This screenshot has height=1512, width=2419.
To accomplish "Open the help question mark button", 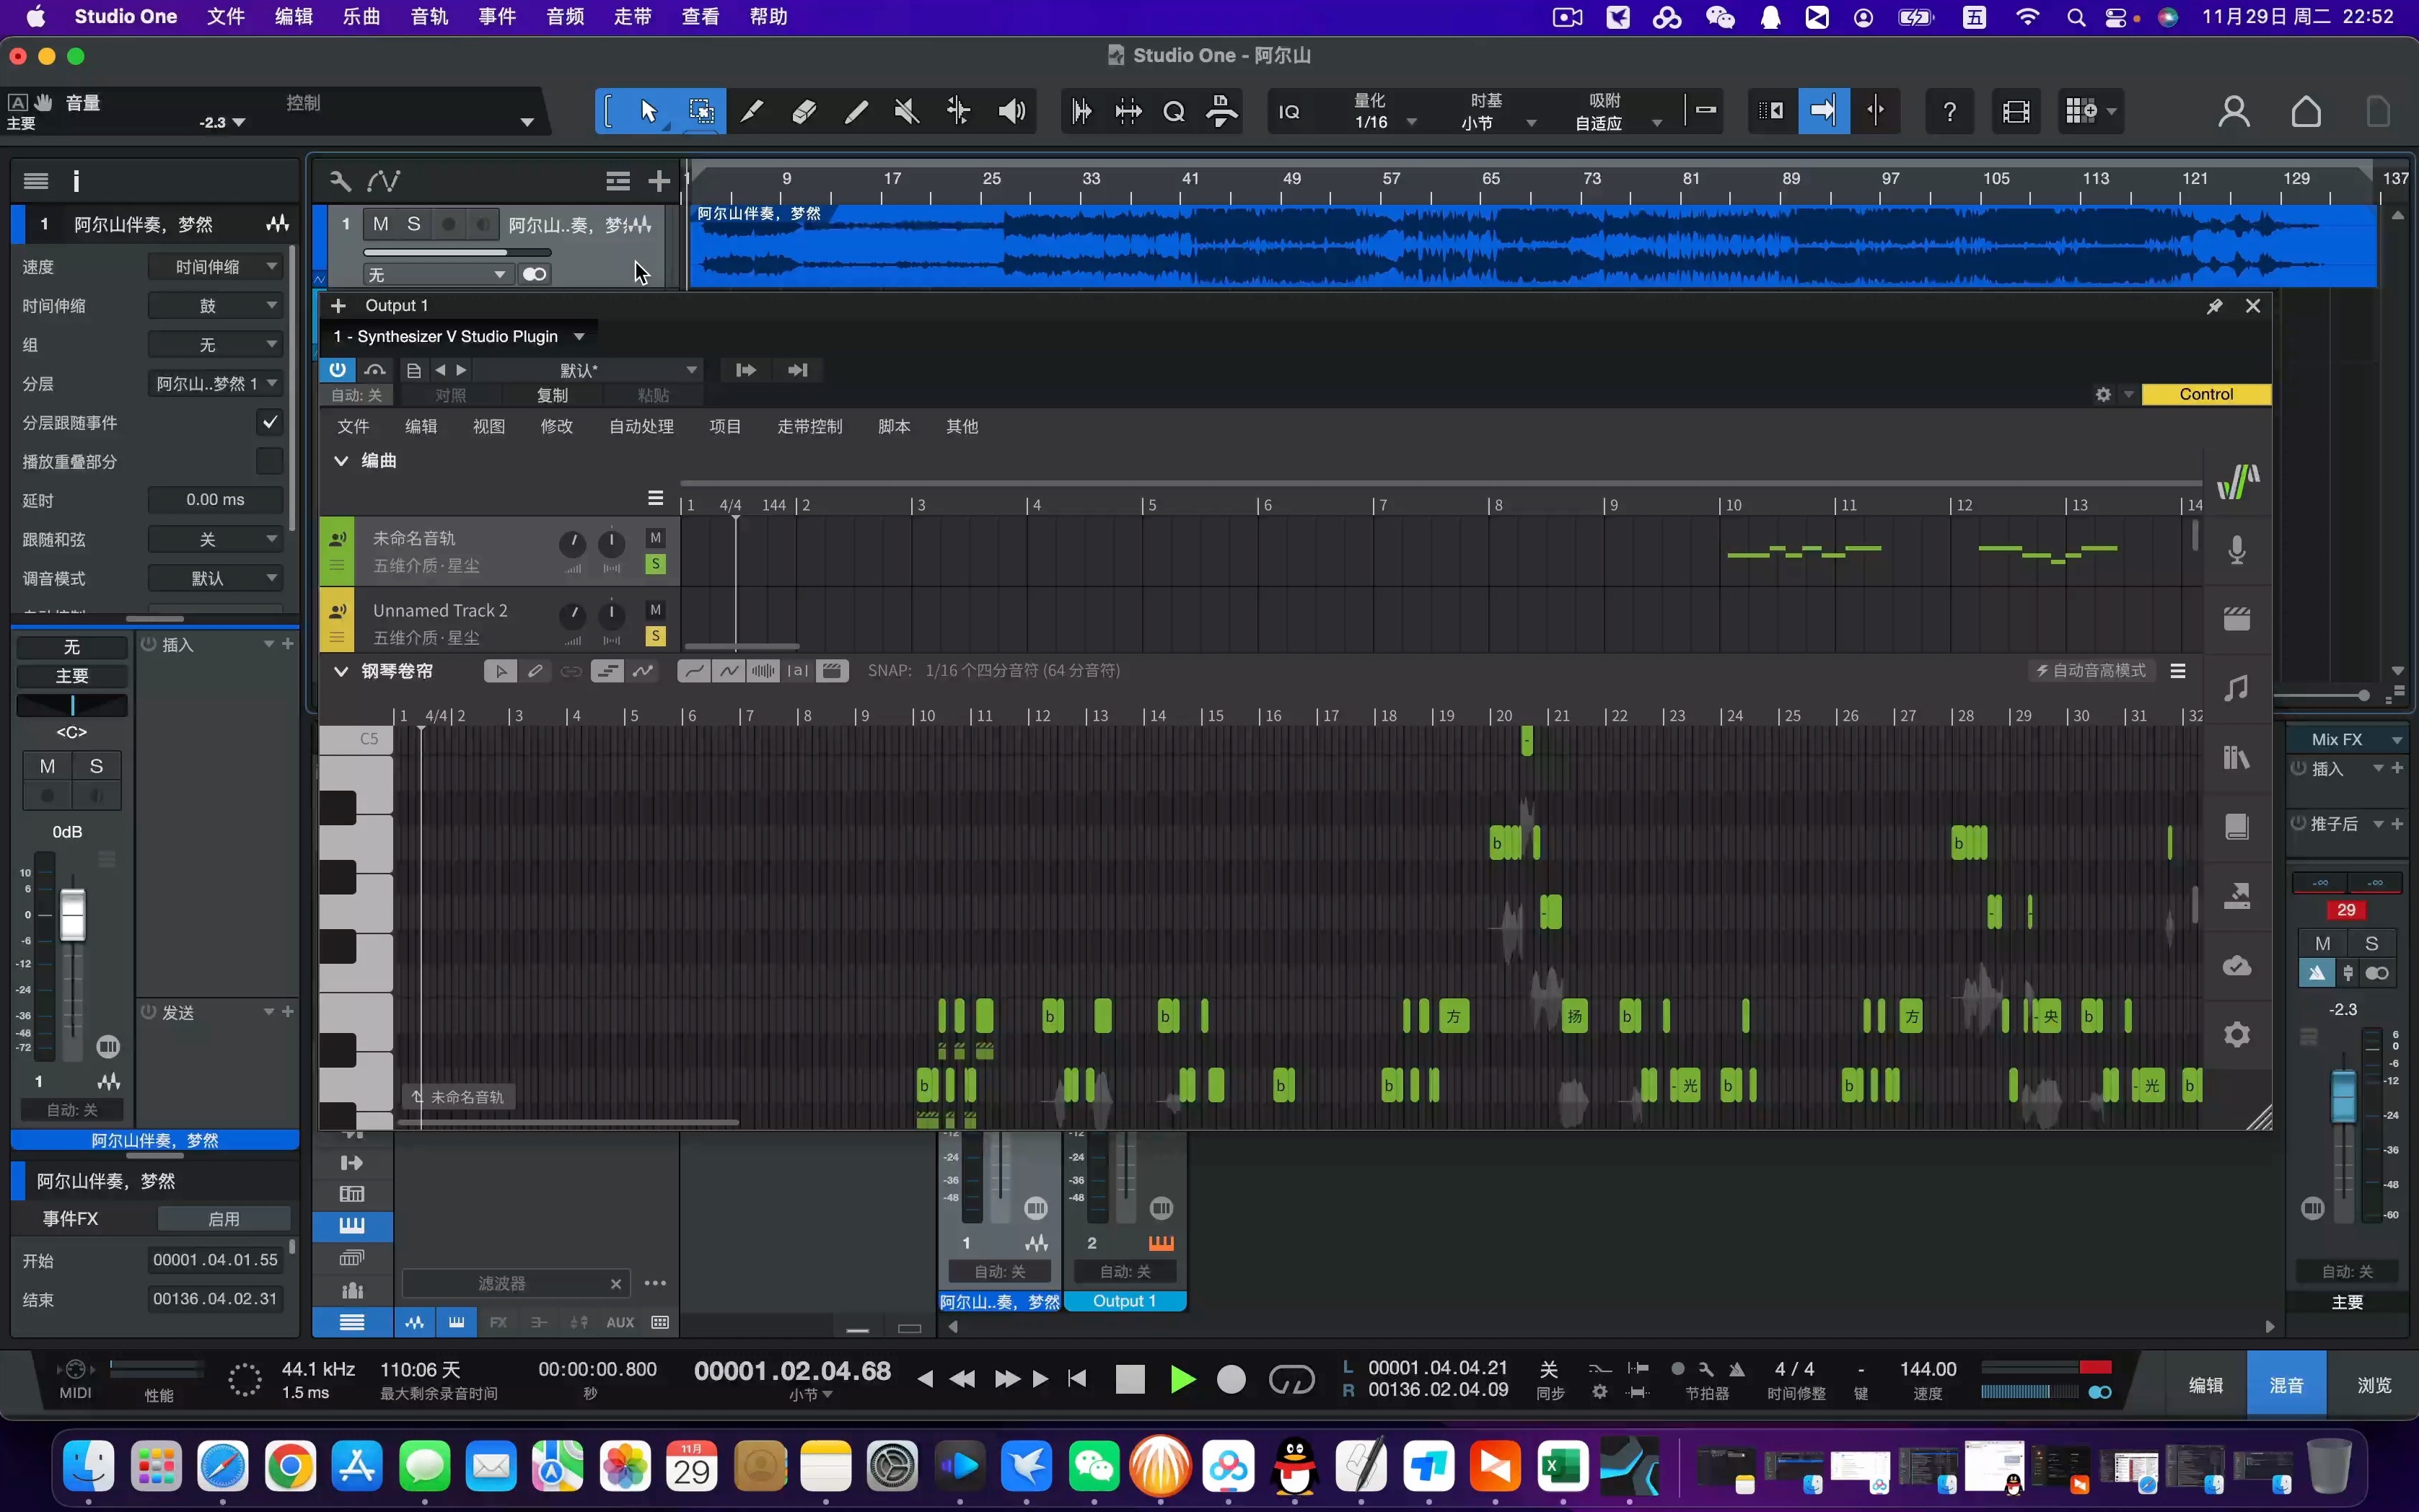I will [x=1949, y=111].
